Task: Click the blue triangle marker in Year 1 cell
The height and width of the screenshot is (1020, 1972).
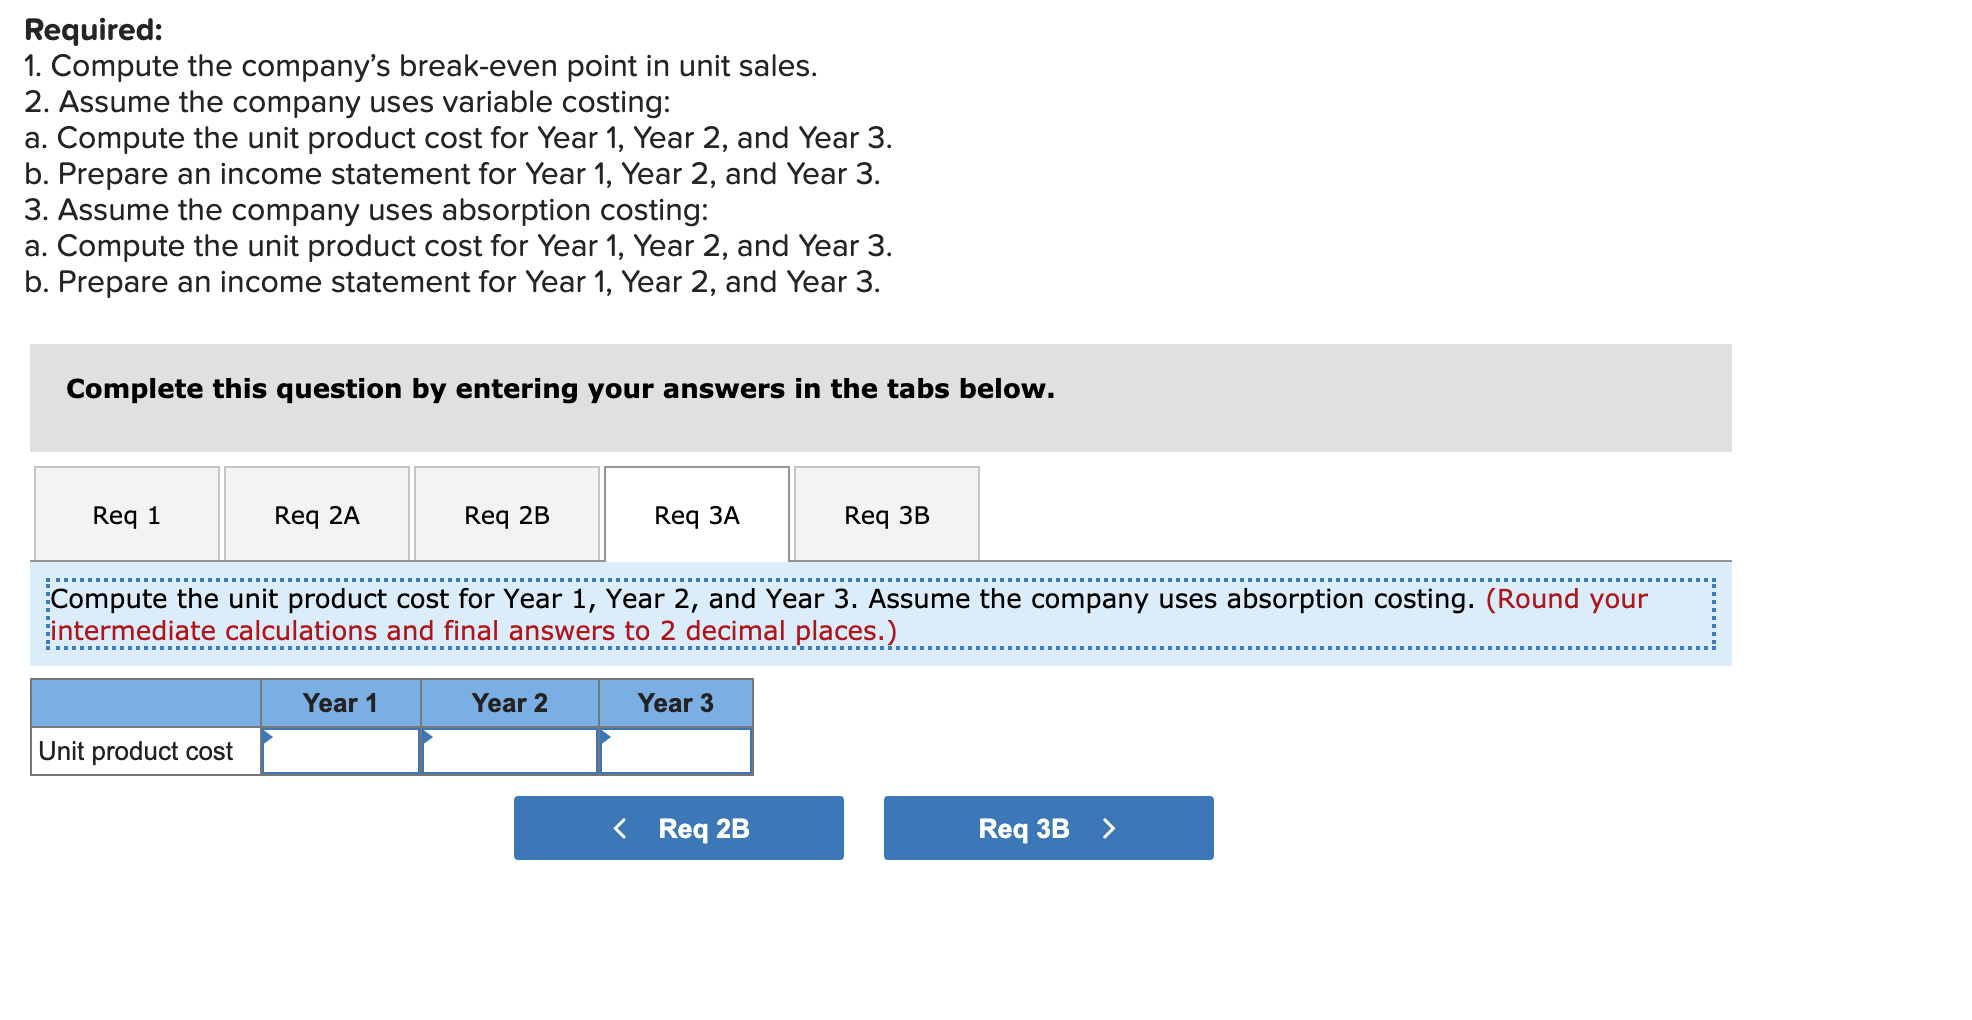Action: click(268, 738)
